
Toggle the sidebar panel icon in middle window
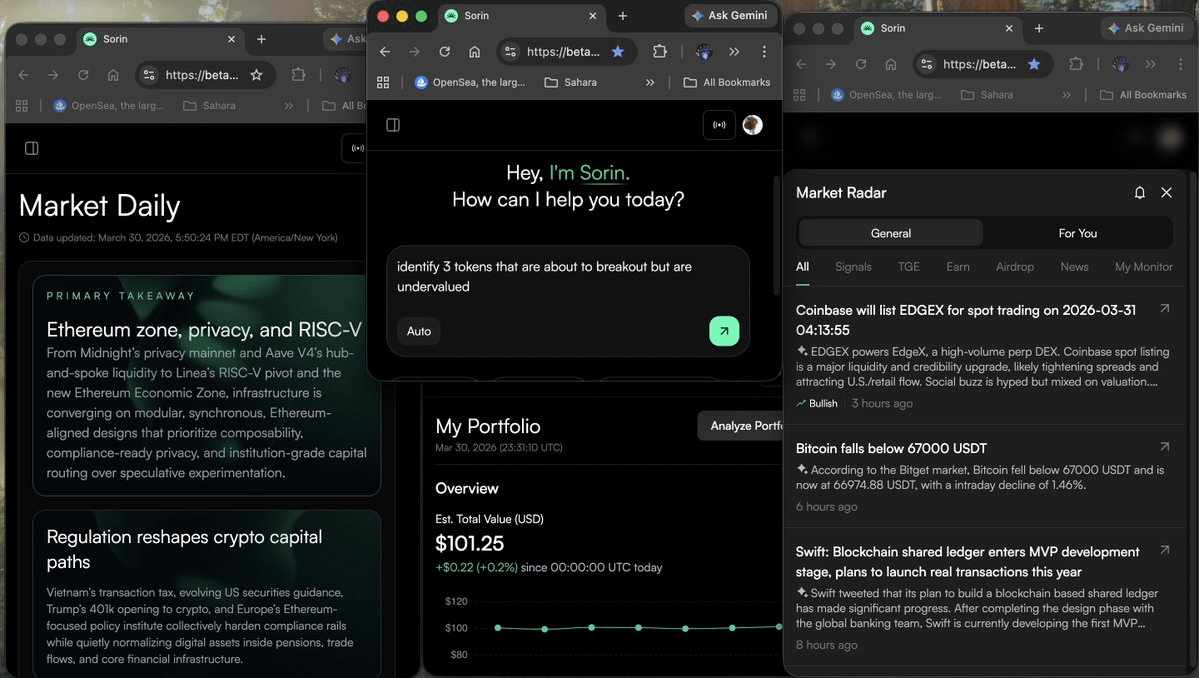click(x=393, y=125)
